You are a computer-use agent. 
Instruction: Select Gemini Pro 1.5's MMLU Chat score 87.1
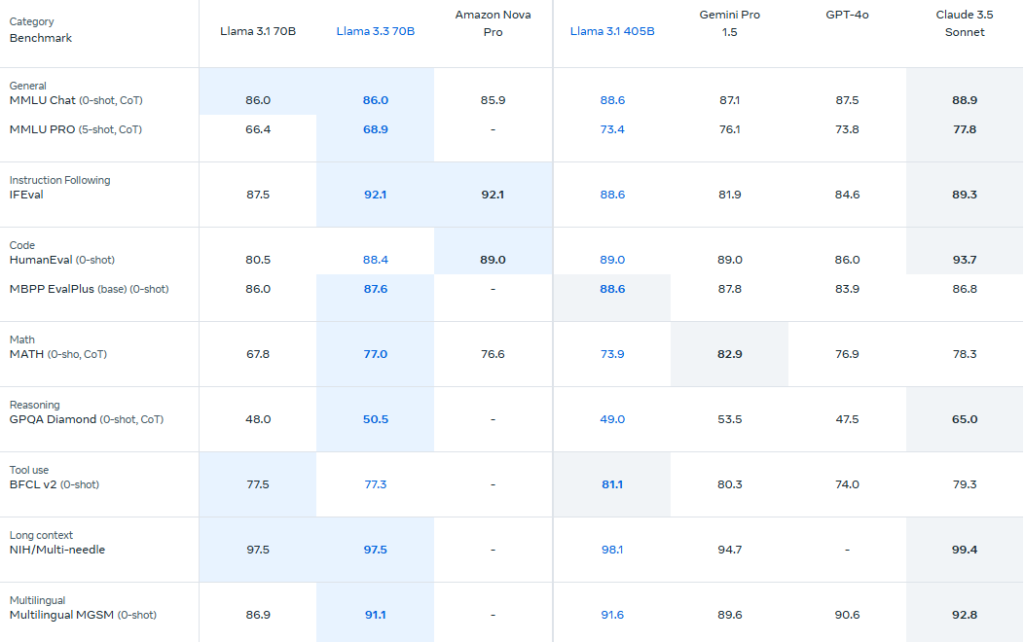coord(729,101)
